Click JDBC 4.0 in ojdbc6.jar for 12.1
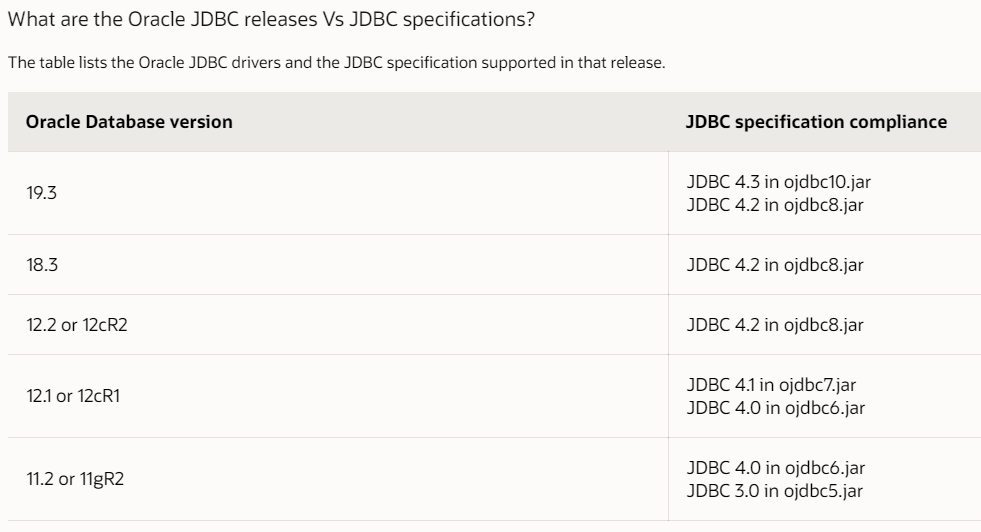Viewport: 981px width, 532px height. point(775,407)
